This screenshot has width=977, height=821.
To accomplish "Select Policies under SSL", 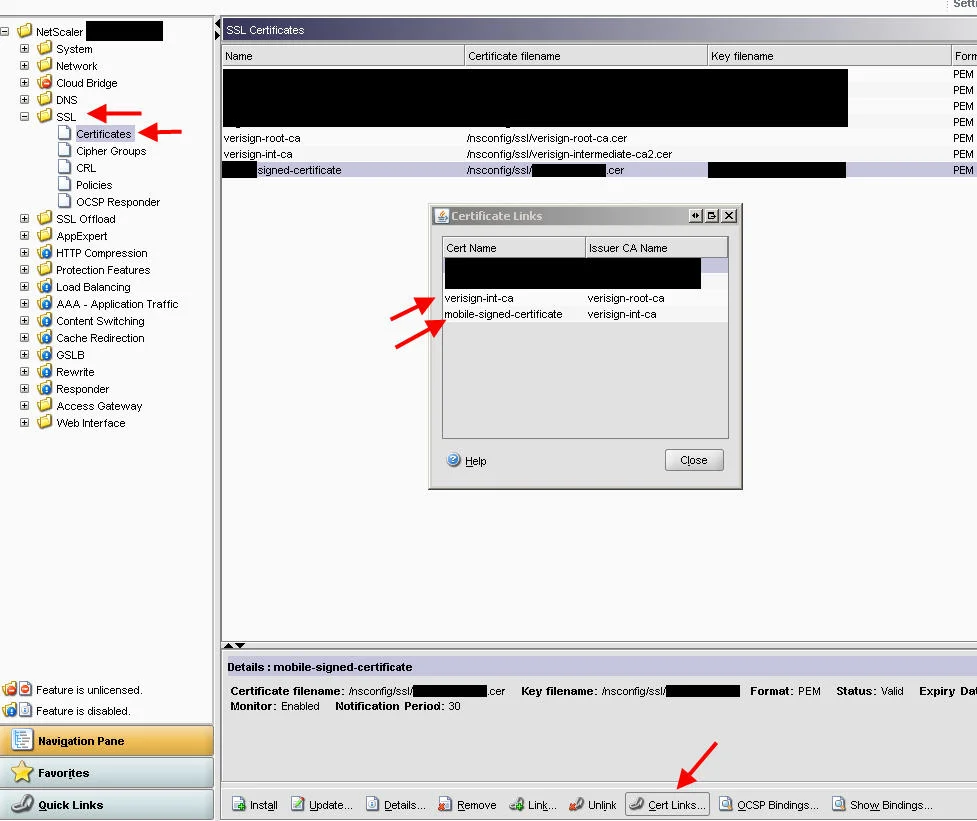I will tap(94, 185).
